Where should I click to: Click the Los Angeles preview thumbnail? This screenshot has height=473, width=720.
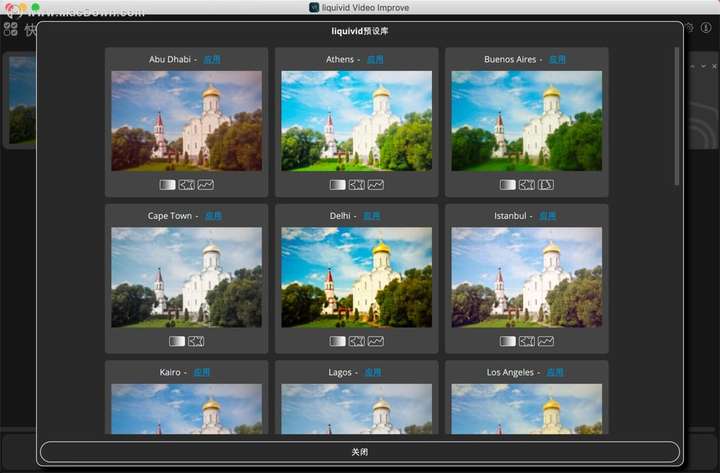[x=527, y=409]
